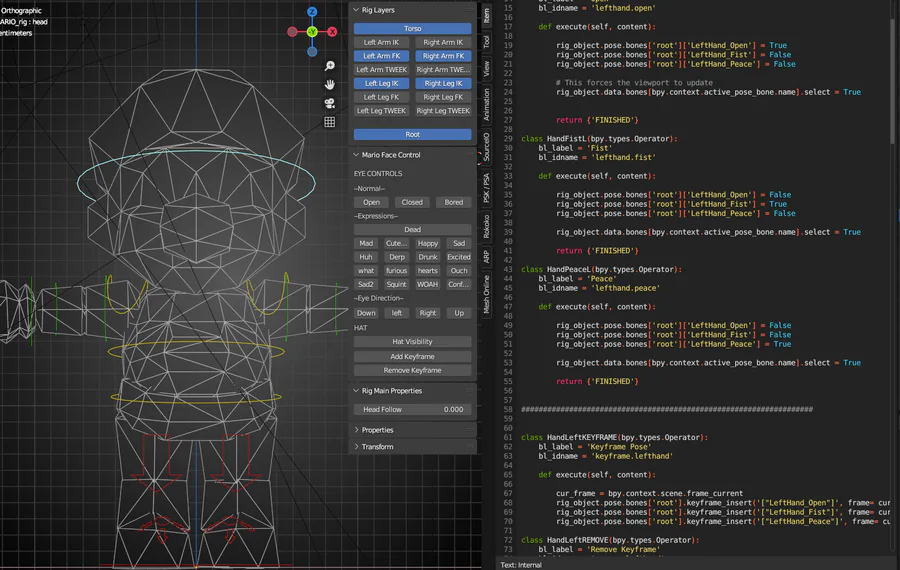The width and height of the screenshot is (900, 570).
Task: Apply the Derp expression
Action: 397,257
